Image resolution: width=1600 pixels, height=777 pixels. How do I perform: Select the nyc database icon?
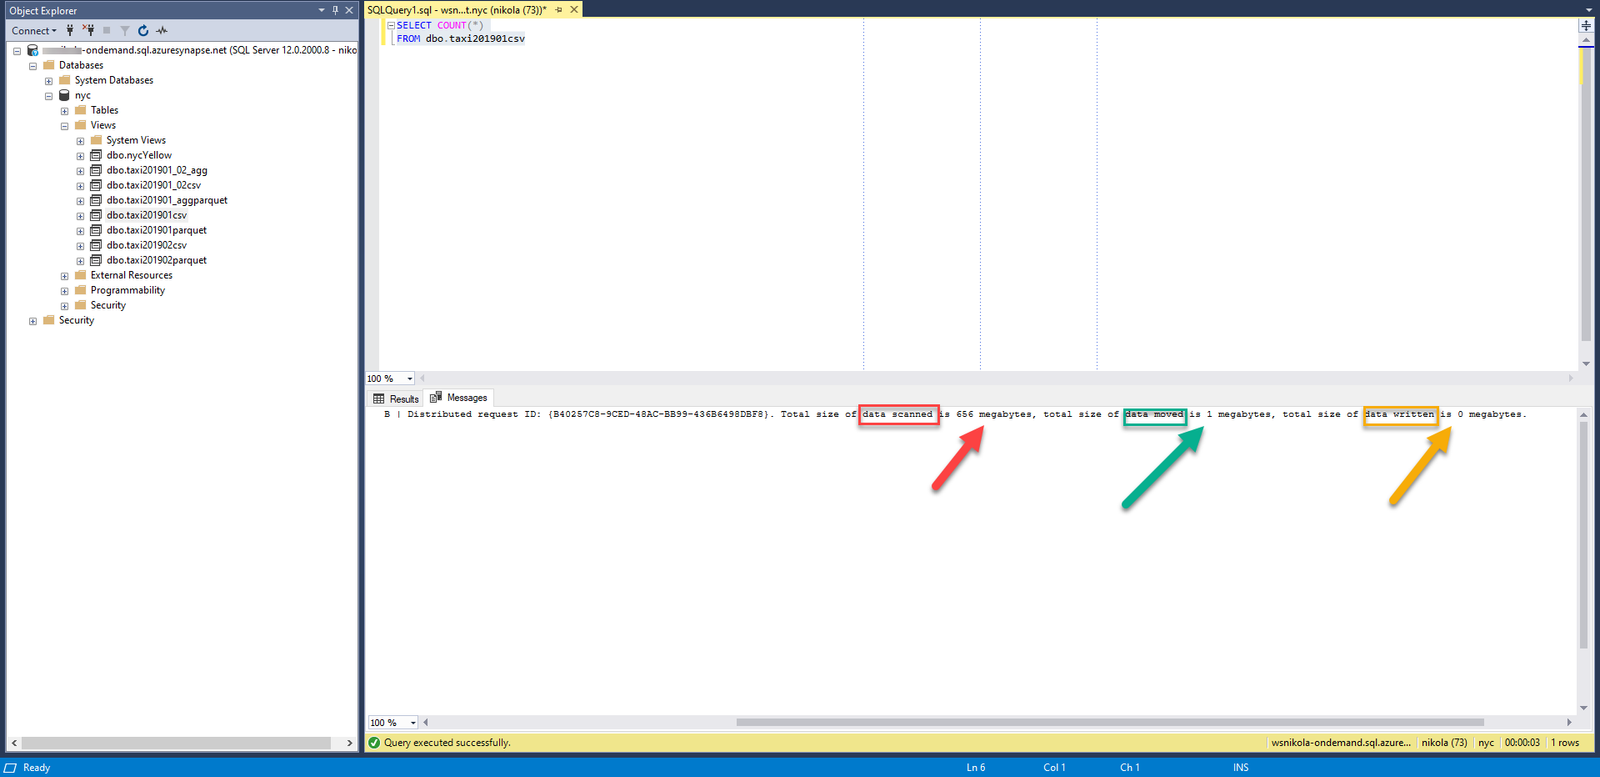(x=64, y=96)
